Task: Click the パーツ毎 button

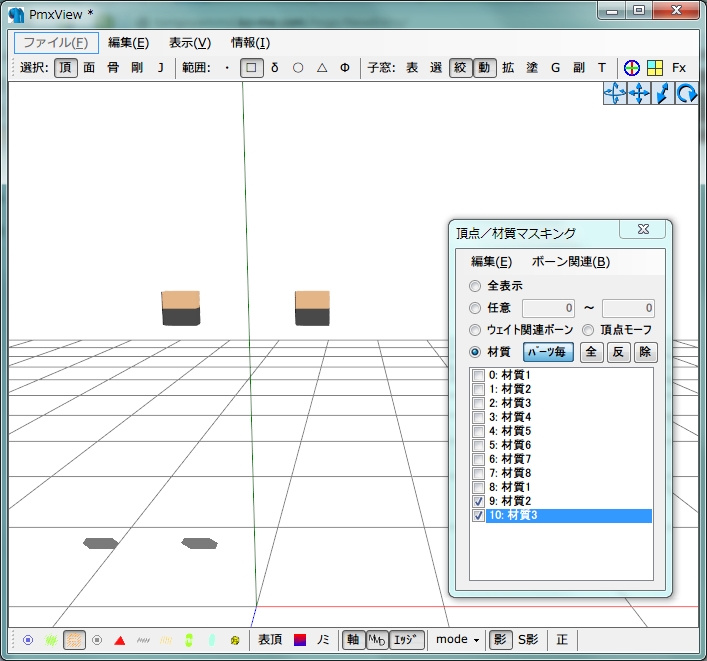Action: point(548,352)
